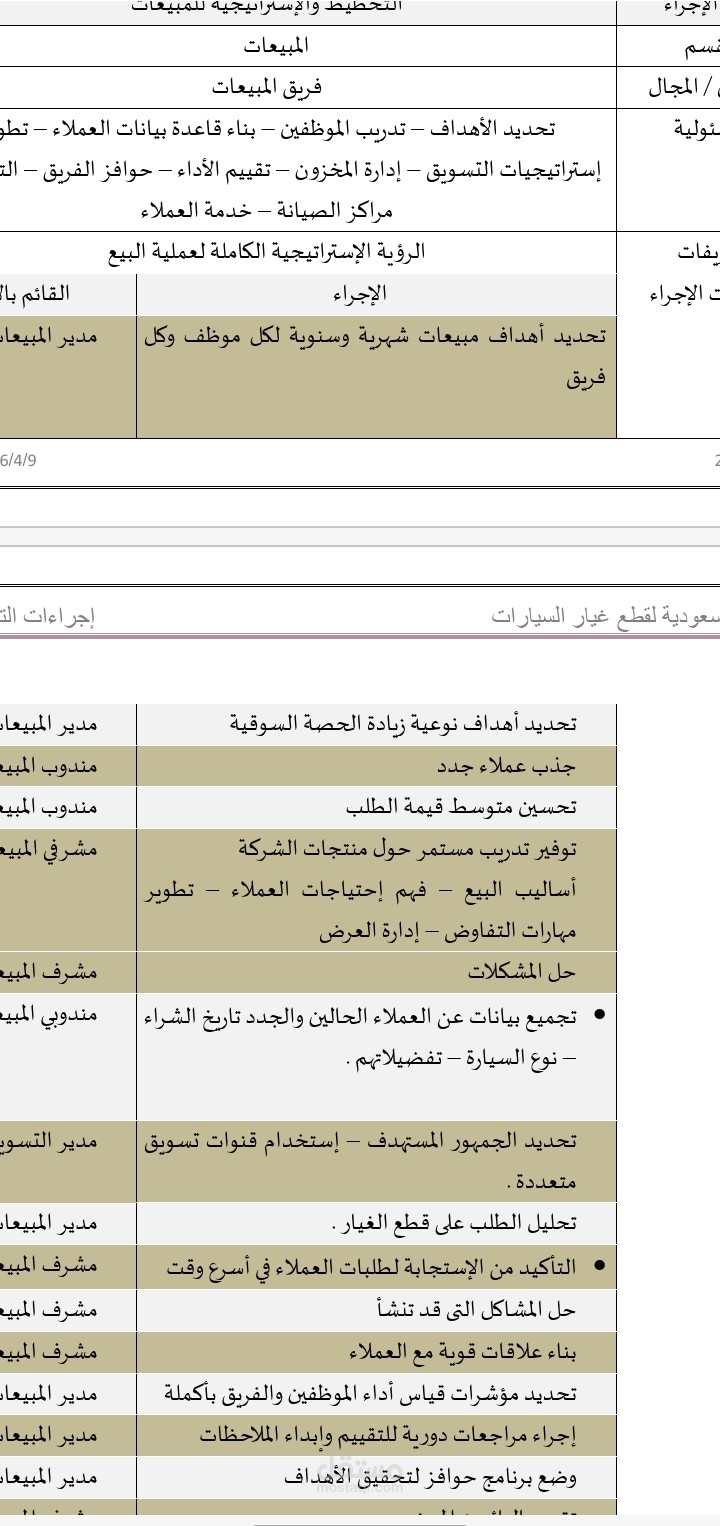This screenshot has height=1526, width=720.
Task: Select the cell containing only 'المبيعات'
Action: coord(308,46)
